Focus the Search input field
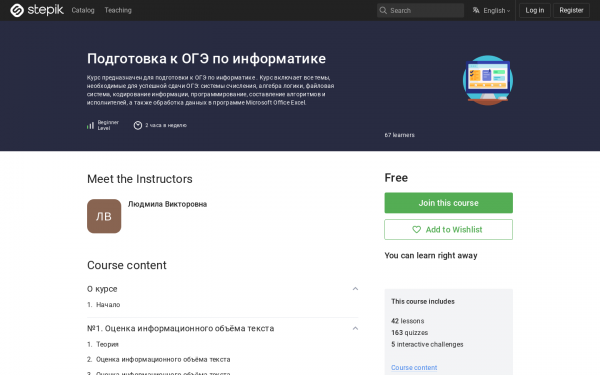The image size is (600, 375). (420, 10)
